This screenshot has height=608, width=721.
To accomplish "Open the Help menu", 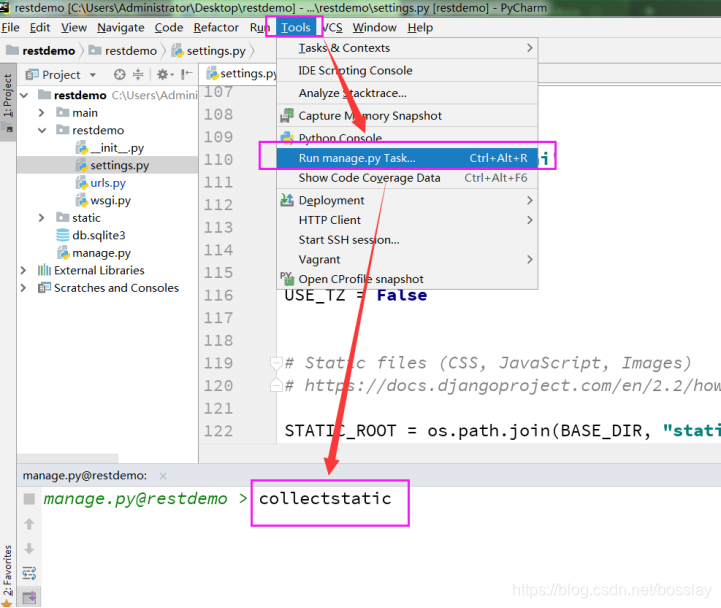I will click(420, 28).
